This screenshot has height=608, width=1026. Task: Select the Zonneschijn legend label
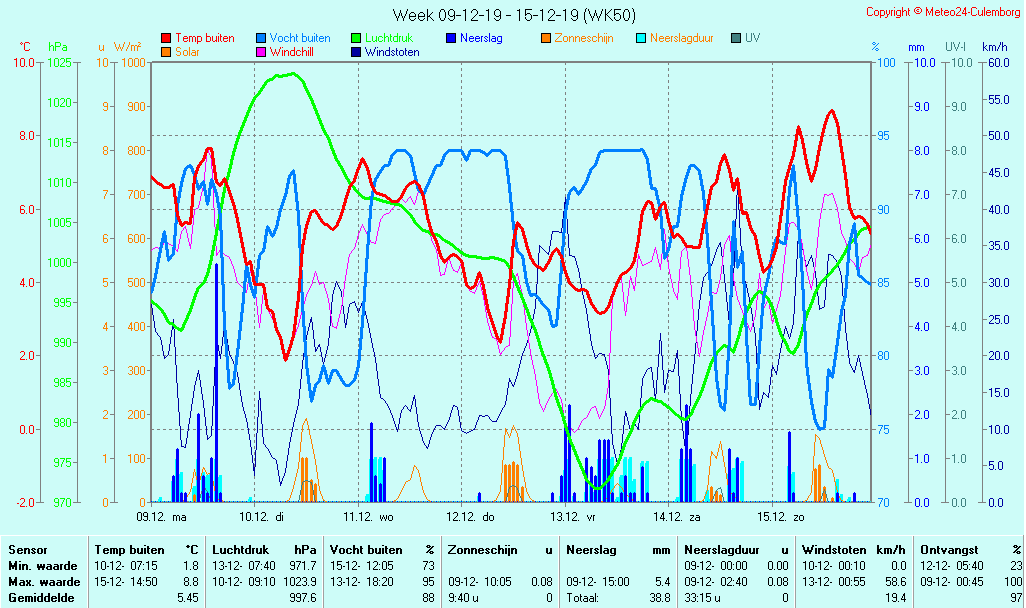coord(583,38)
